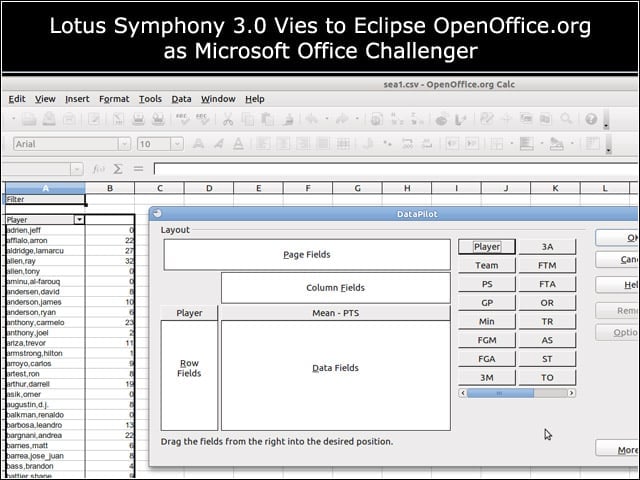
Task: Open the Format menu
Action: [114, 99]
